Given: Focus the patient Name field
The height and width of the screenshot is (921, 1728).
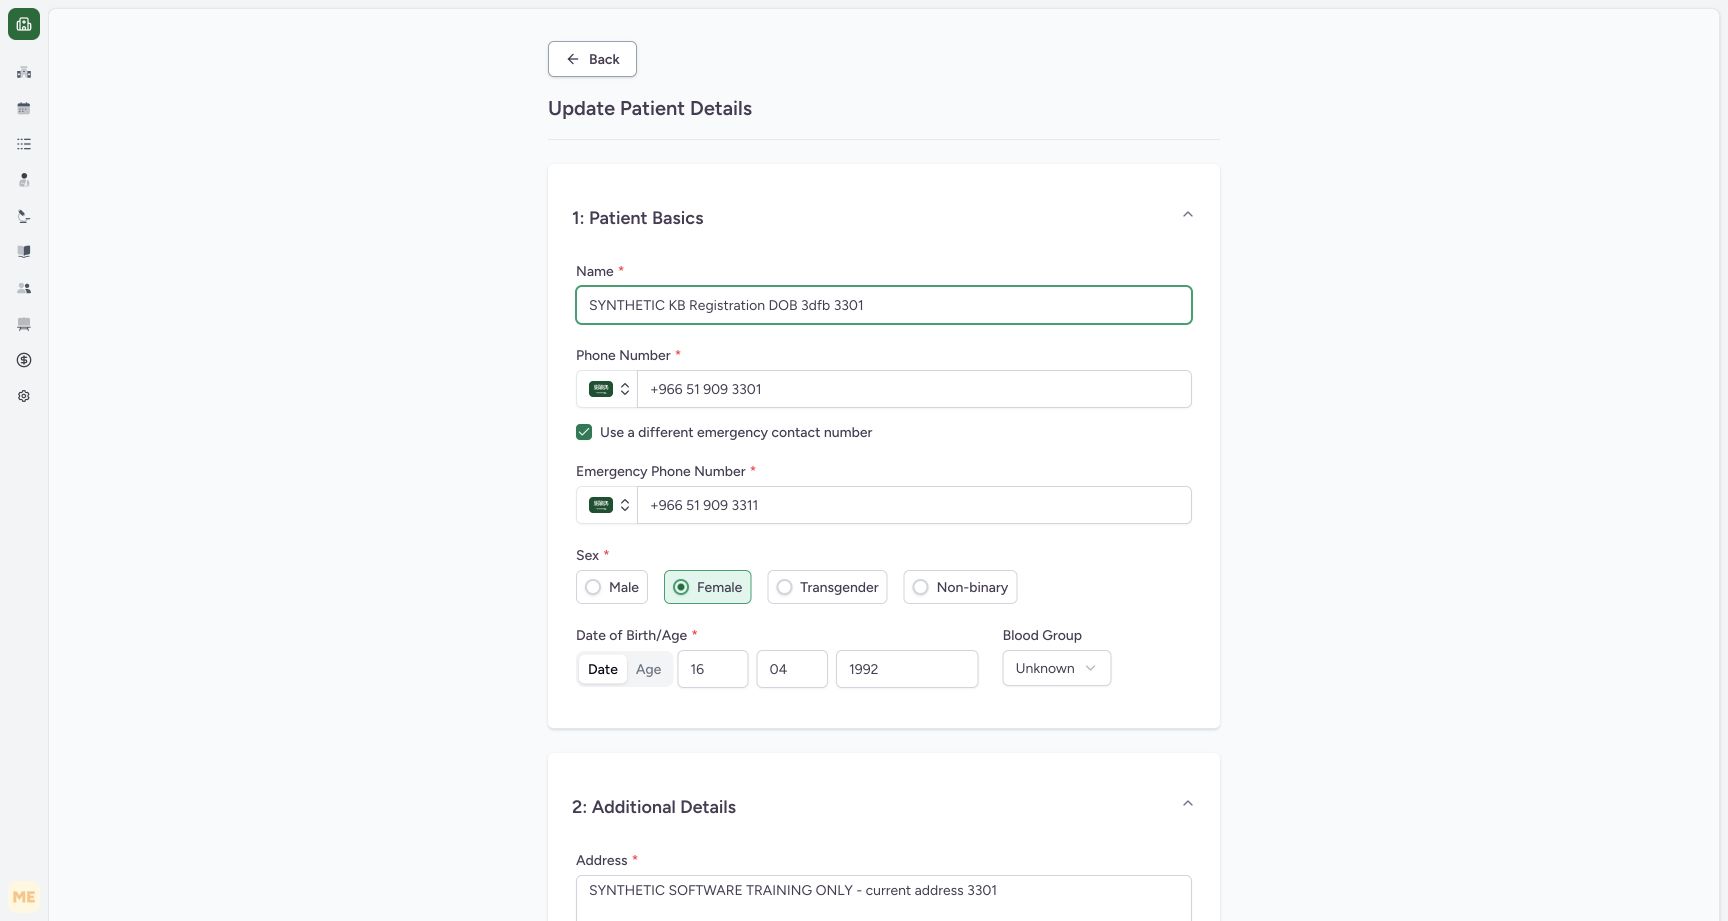Looking at the screenshot, I should [x=884, y=305].
